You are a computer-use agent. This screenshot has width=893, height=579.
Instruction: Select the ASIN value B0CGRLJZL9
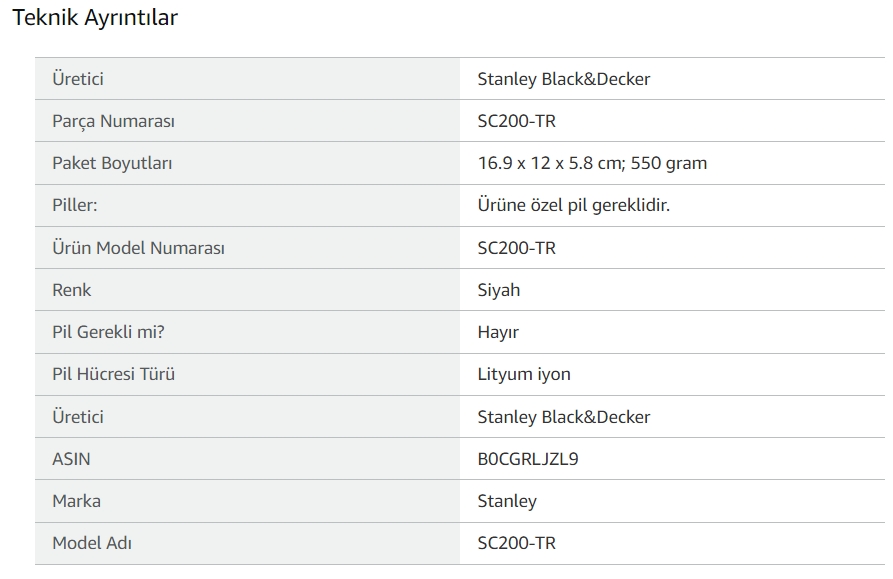pos(528,459)
